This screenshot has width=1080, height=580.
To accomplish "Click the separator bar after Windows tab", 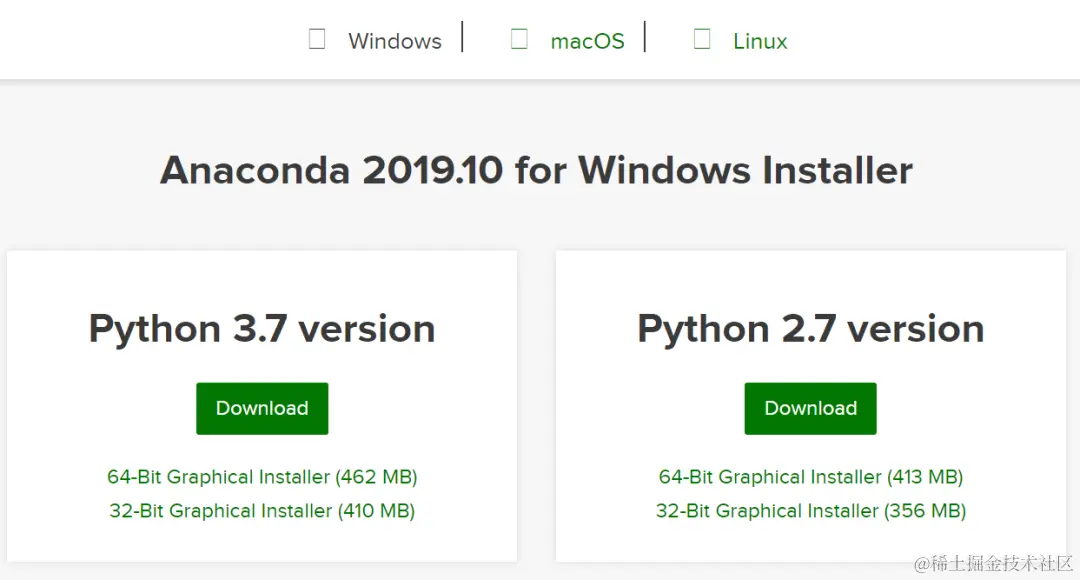I will 462,36.
